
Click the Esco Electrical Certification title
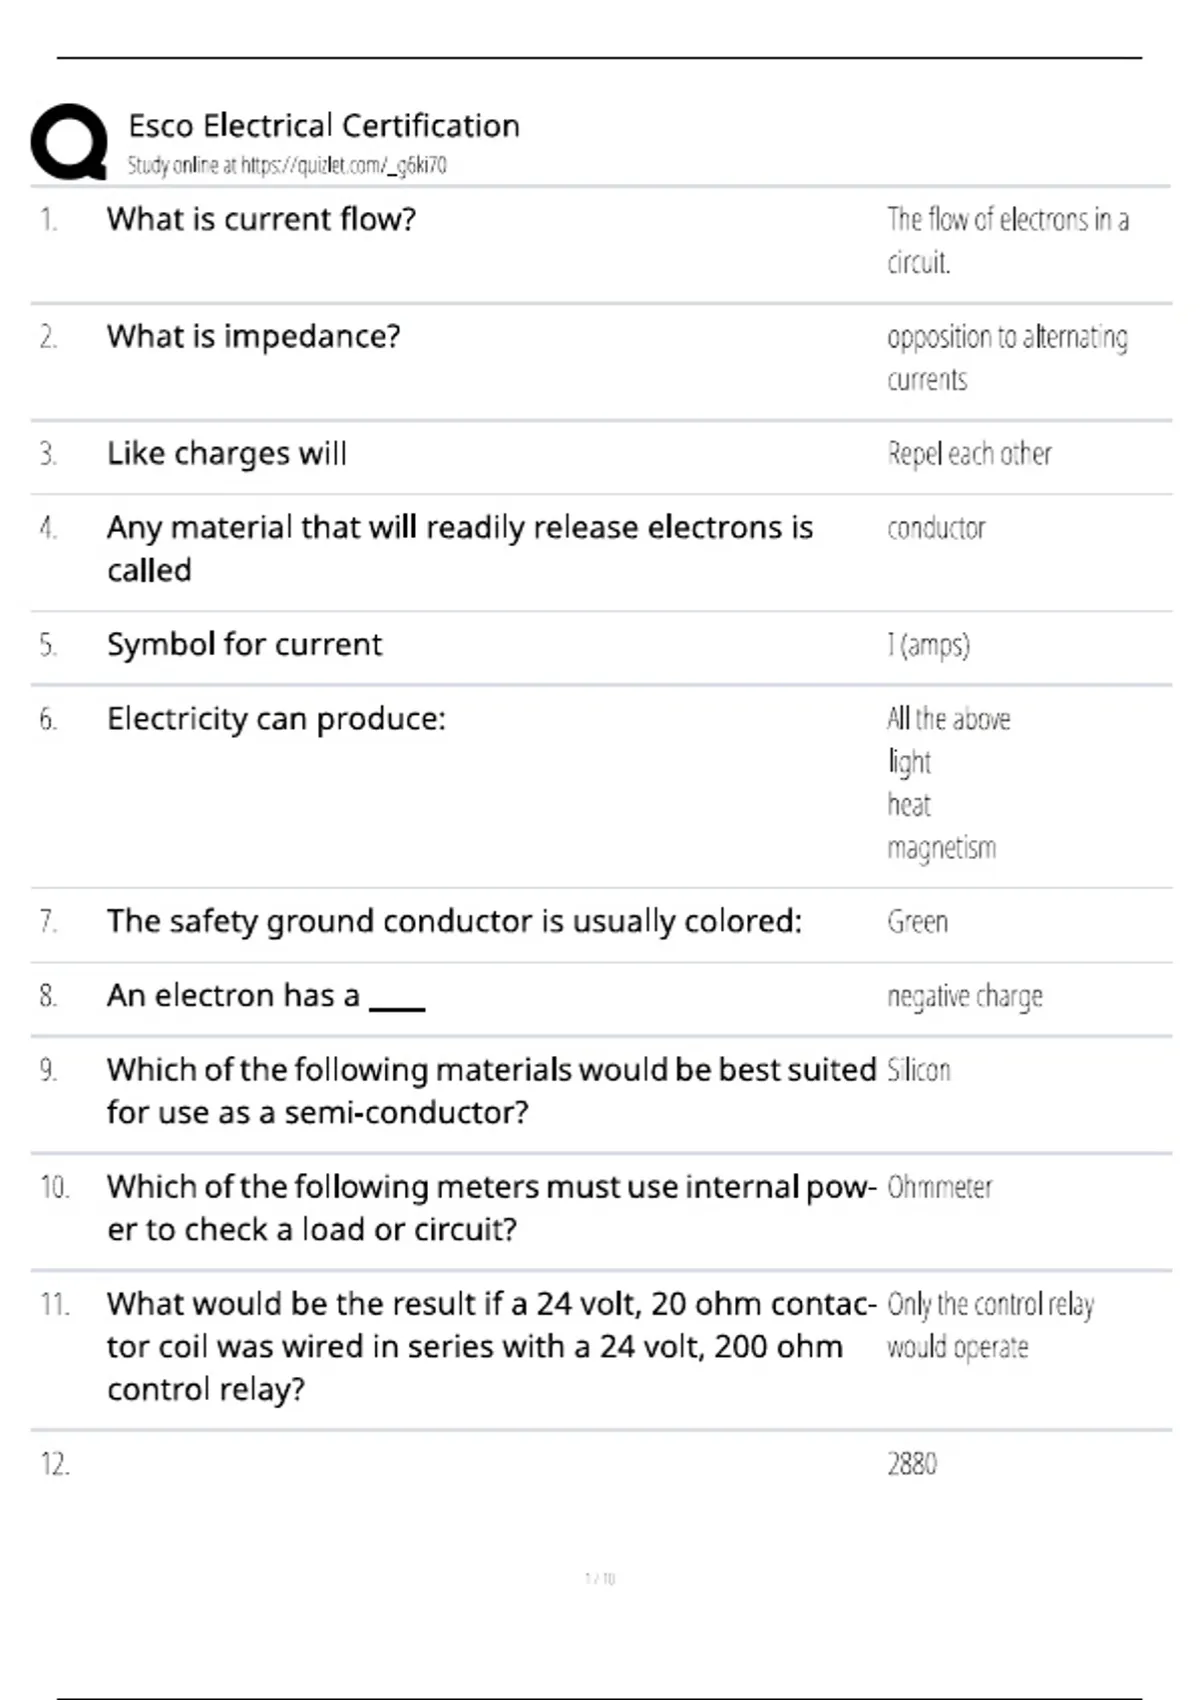[x=324, y=126]
